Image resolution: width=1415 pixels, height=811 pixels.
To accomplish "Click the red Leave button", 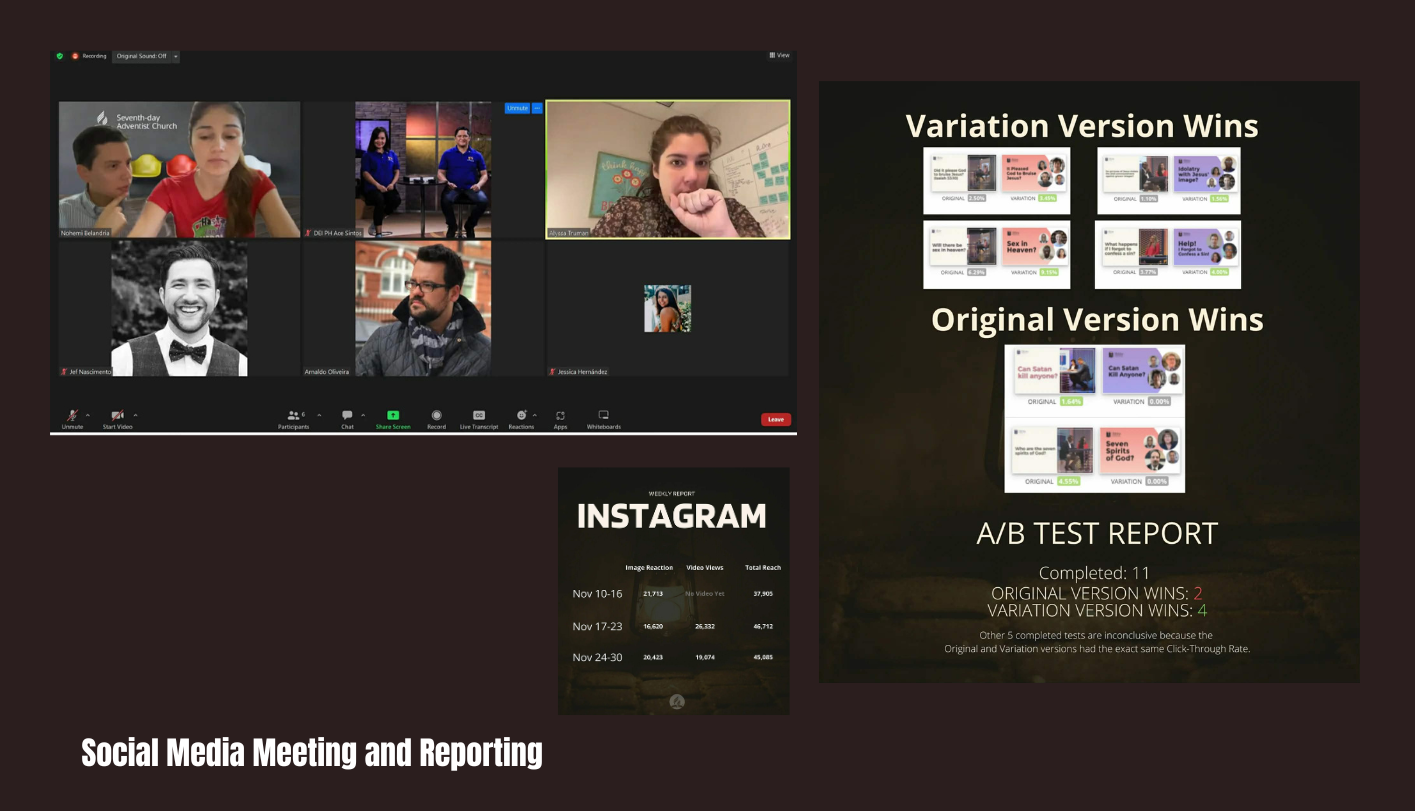I will tap(775, 419).
